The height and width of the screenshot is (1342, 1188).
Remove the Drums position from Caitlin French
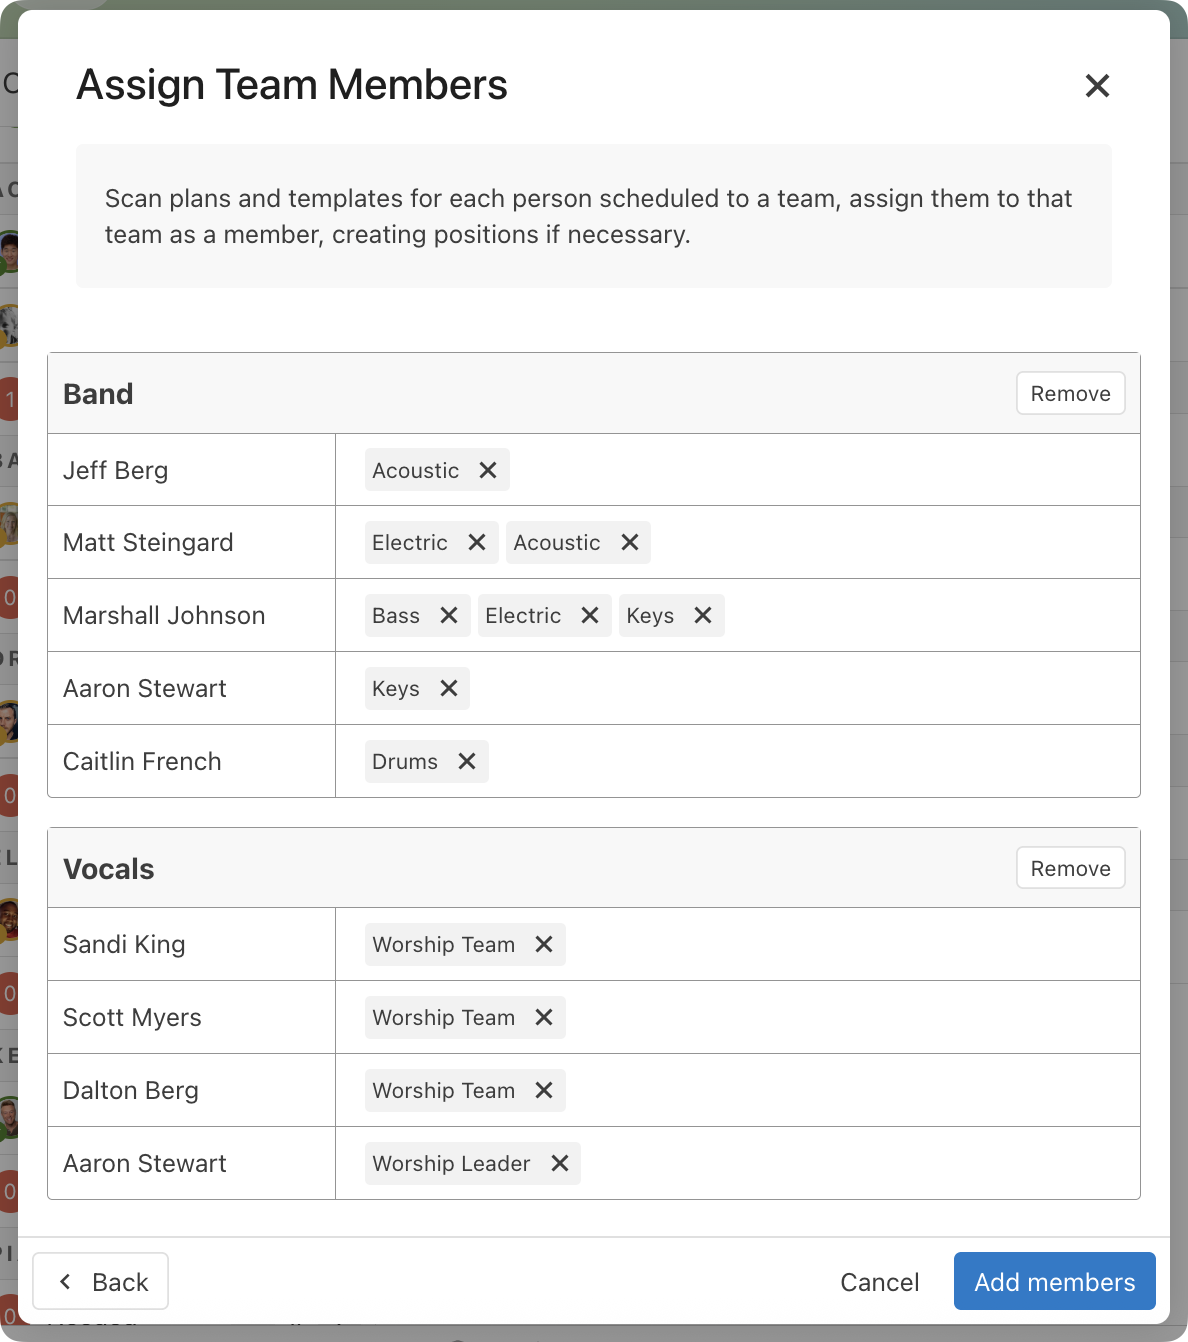tap(466, 761)
